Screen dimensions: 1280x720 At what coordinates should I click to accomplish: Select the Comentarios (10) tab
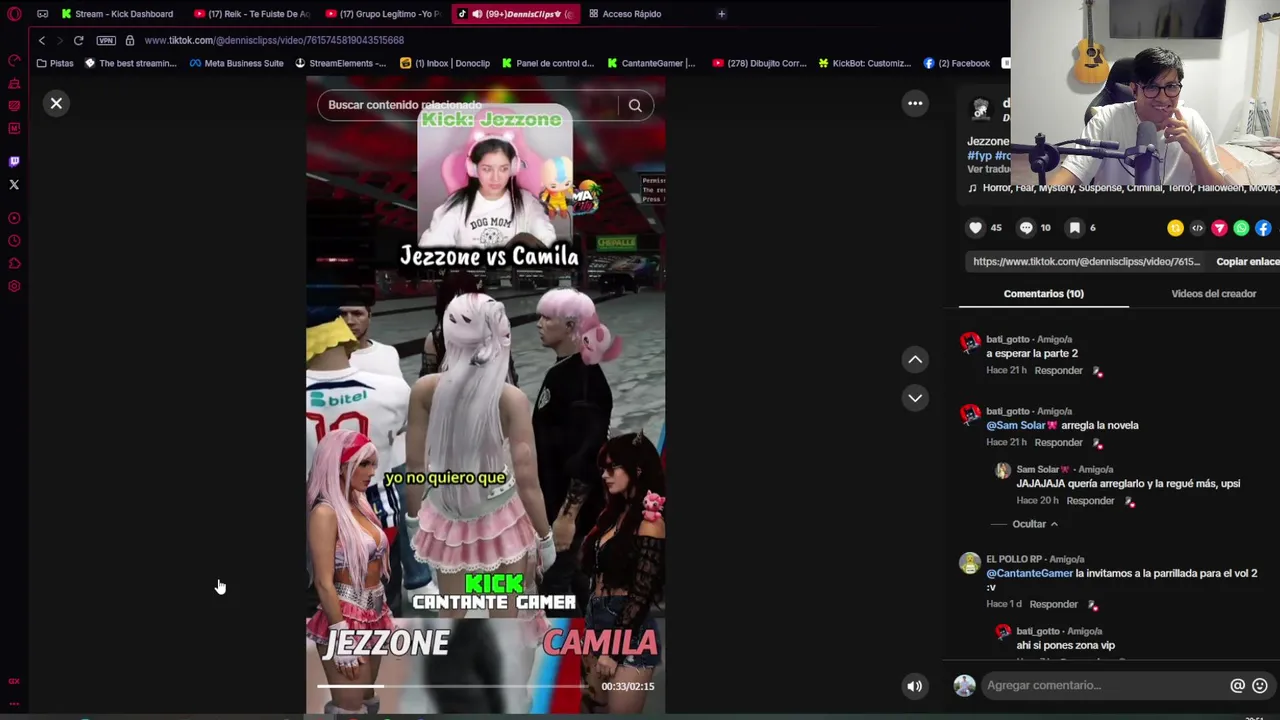pos(1043,294)
